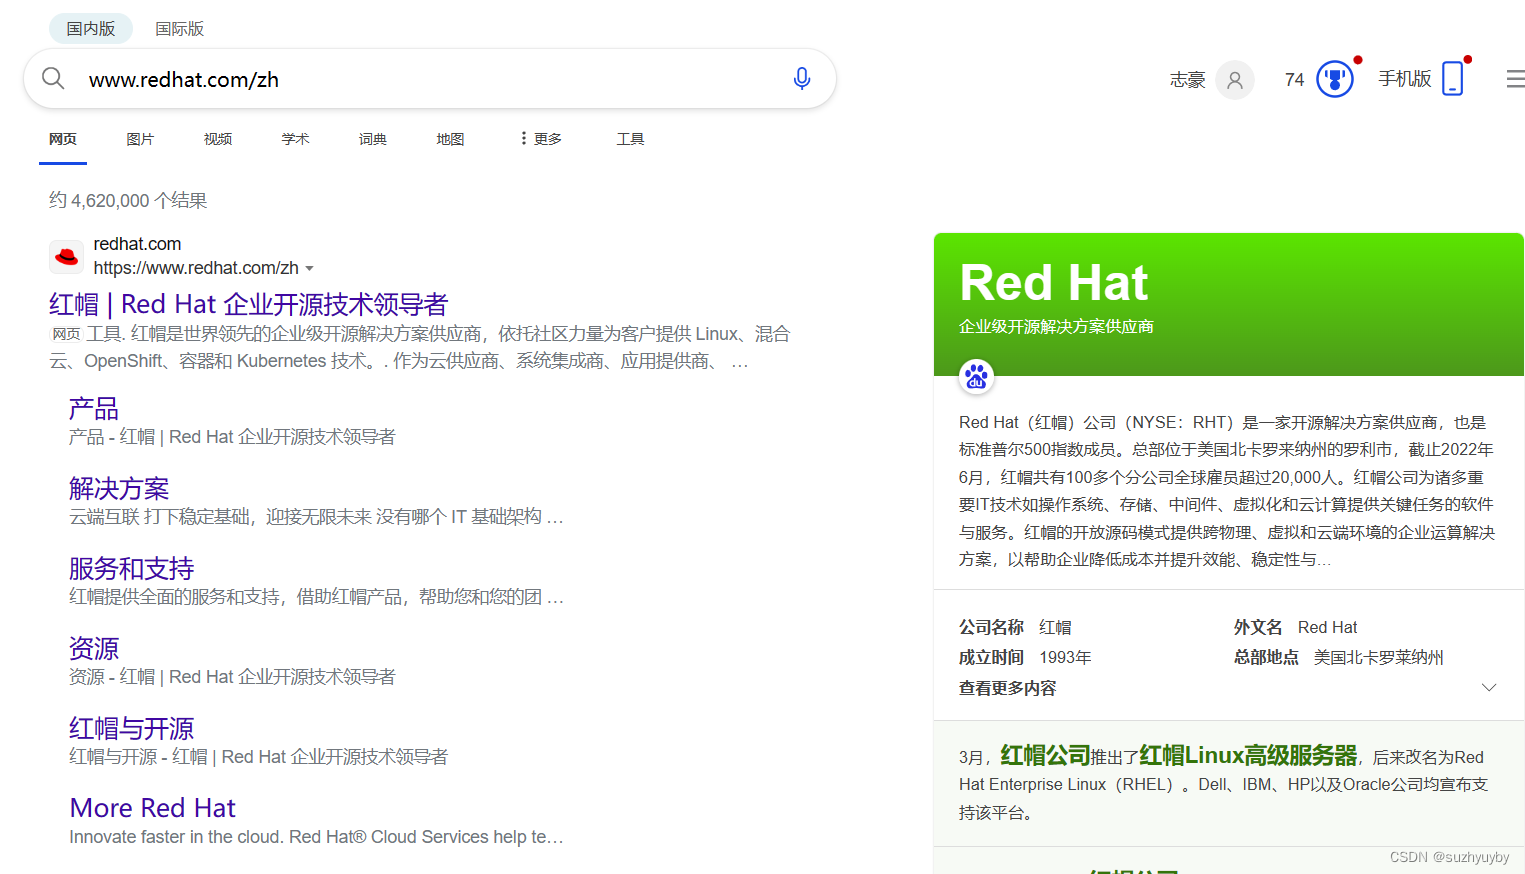The width and height of the screenshot is (1525, 874).
Task: Click the 志豪 user profile avatar
Action: (1235, 79)
